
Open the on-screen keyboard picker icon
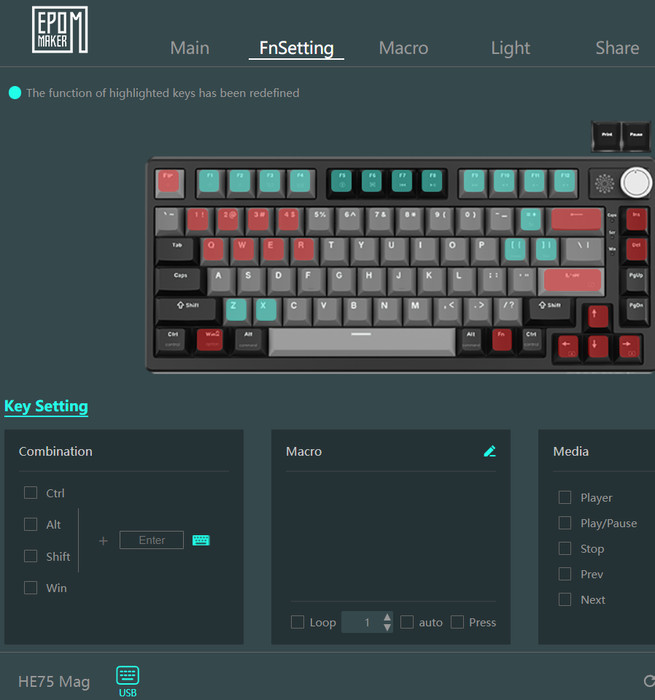201,540
